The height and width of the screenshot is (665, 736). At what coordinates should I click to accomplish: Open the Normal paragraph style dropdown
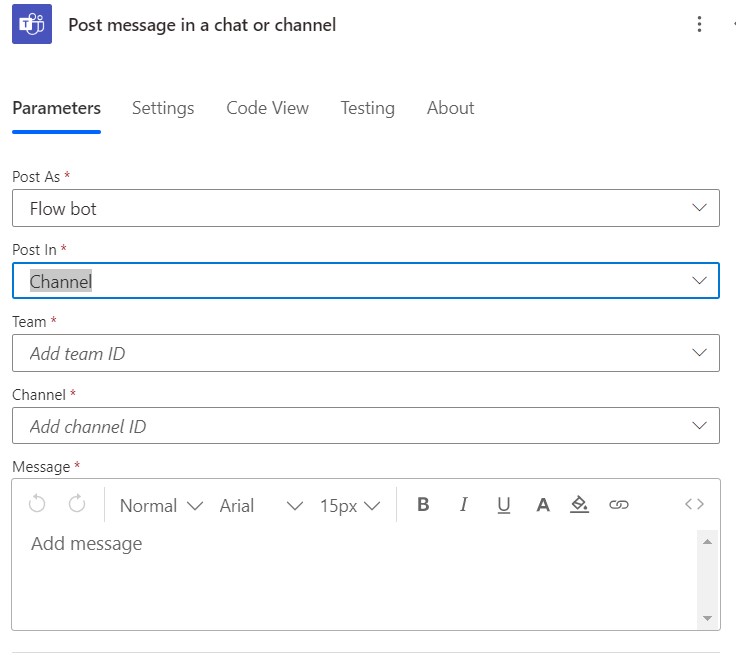pos(161,505)
